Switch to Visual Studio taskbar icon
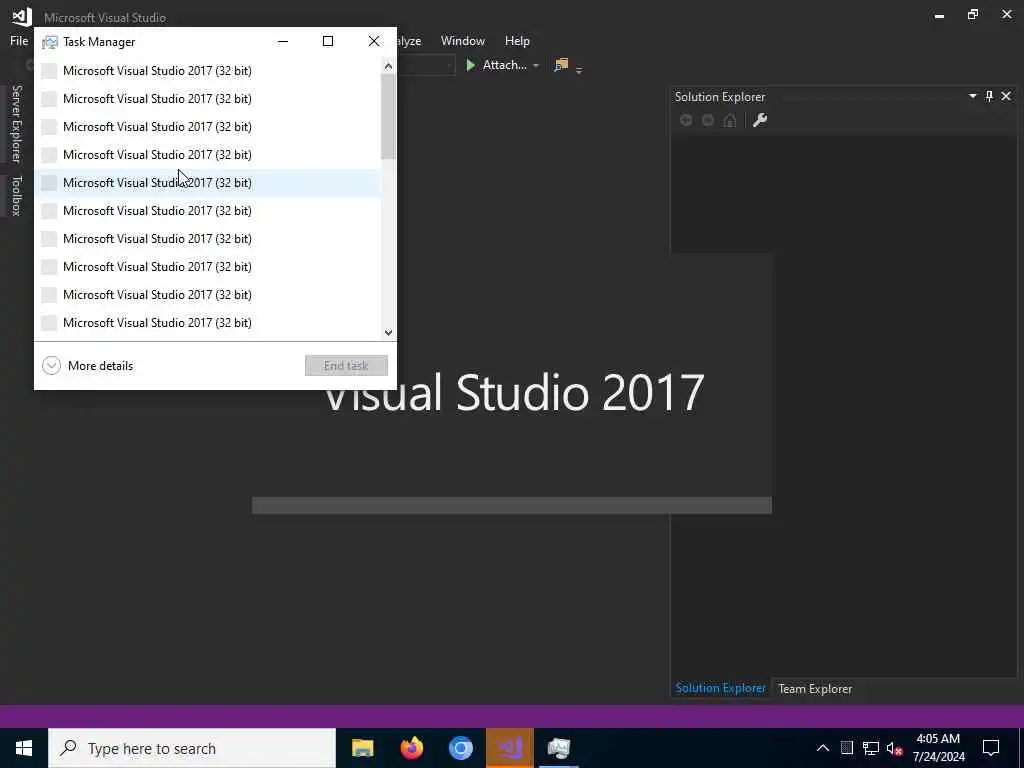Viewport: 1024px width, 768px height. 509,748
